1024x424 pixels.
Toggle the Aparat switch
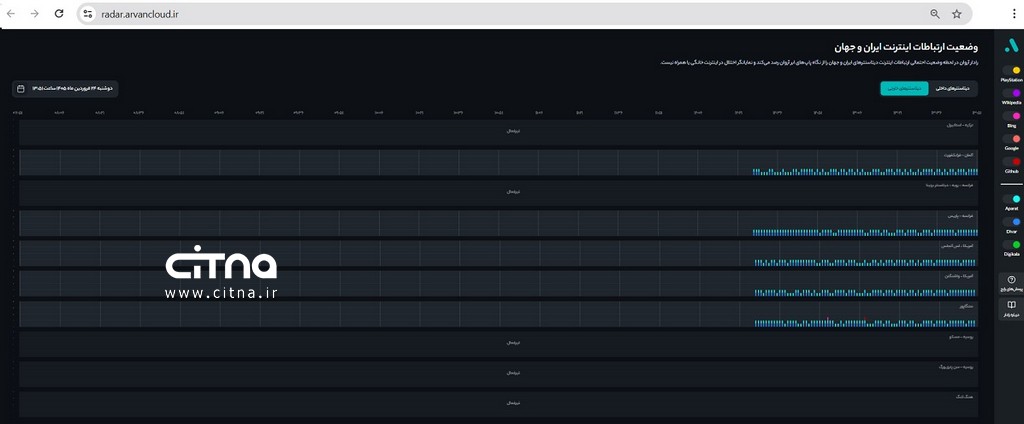point(1012,199)
